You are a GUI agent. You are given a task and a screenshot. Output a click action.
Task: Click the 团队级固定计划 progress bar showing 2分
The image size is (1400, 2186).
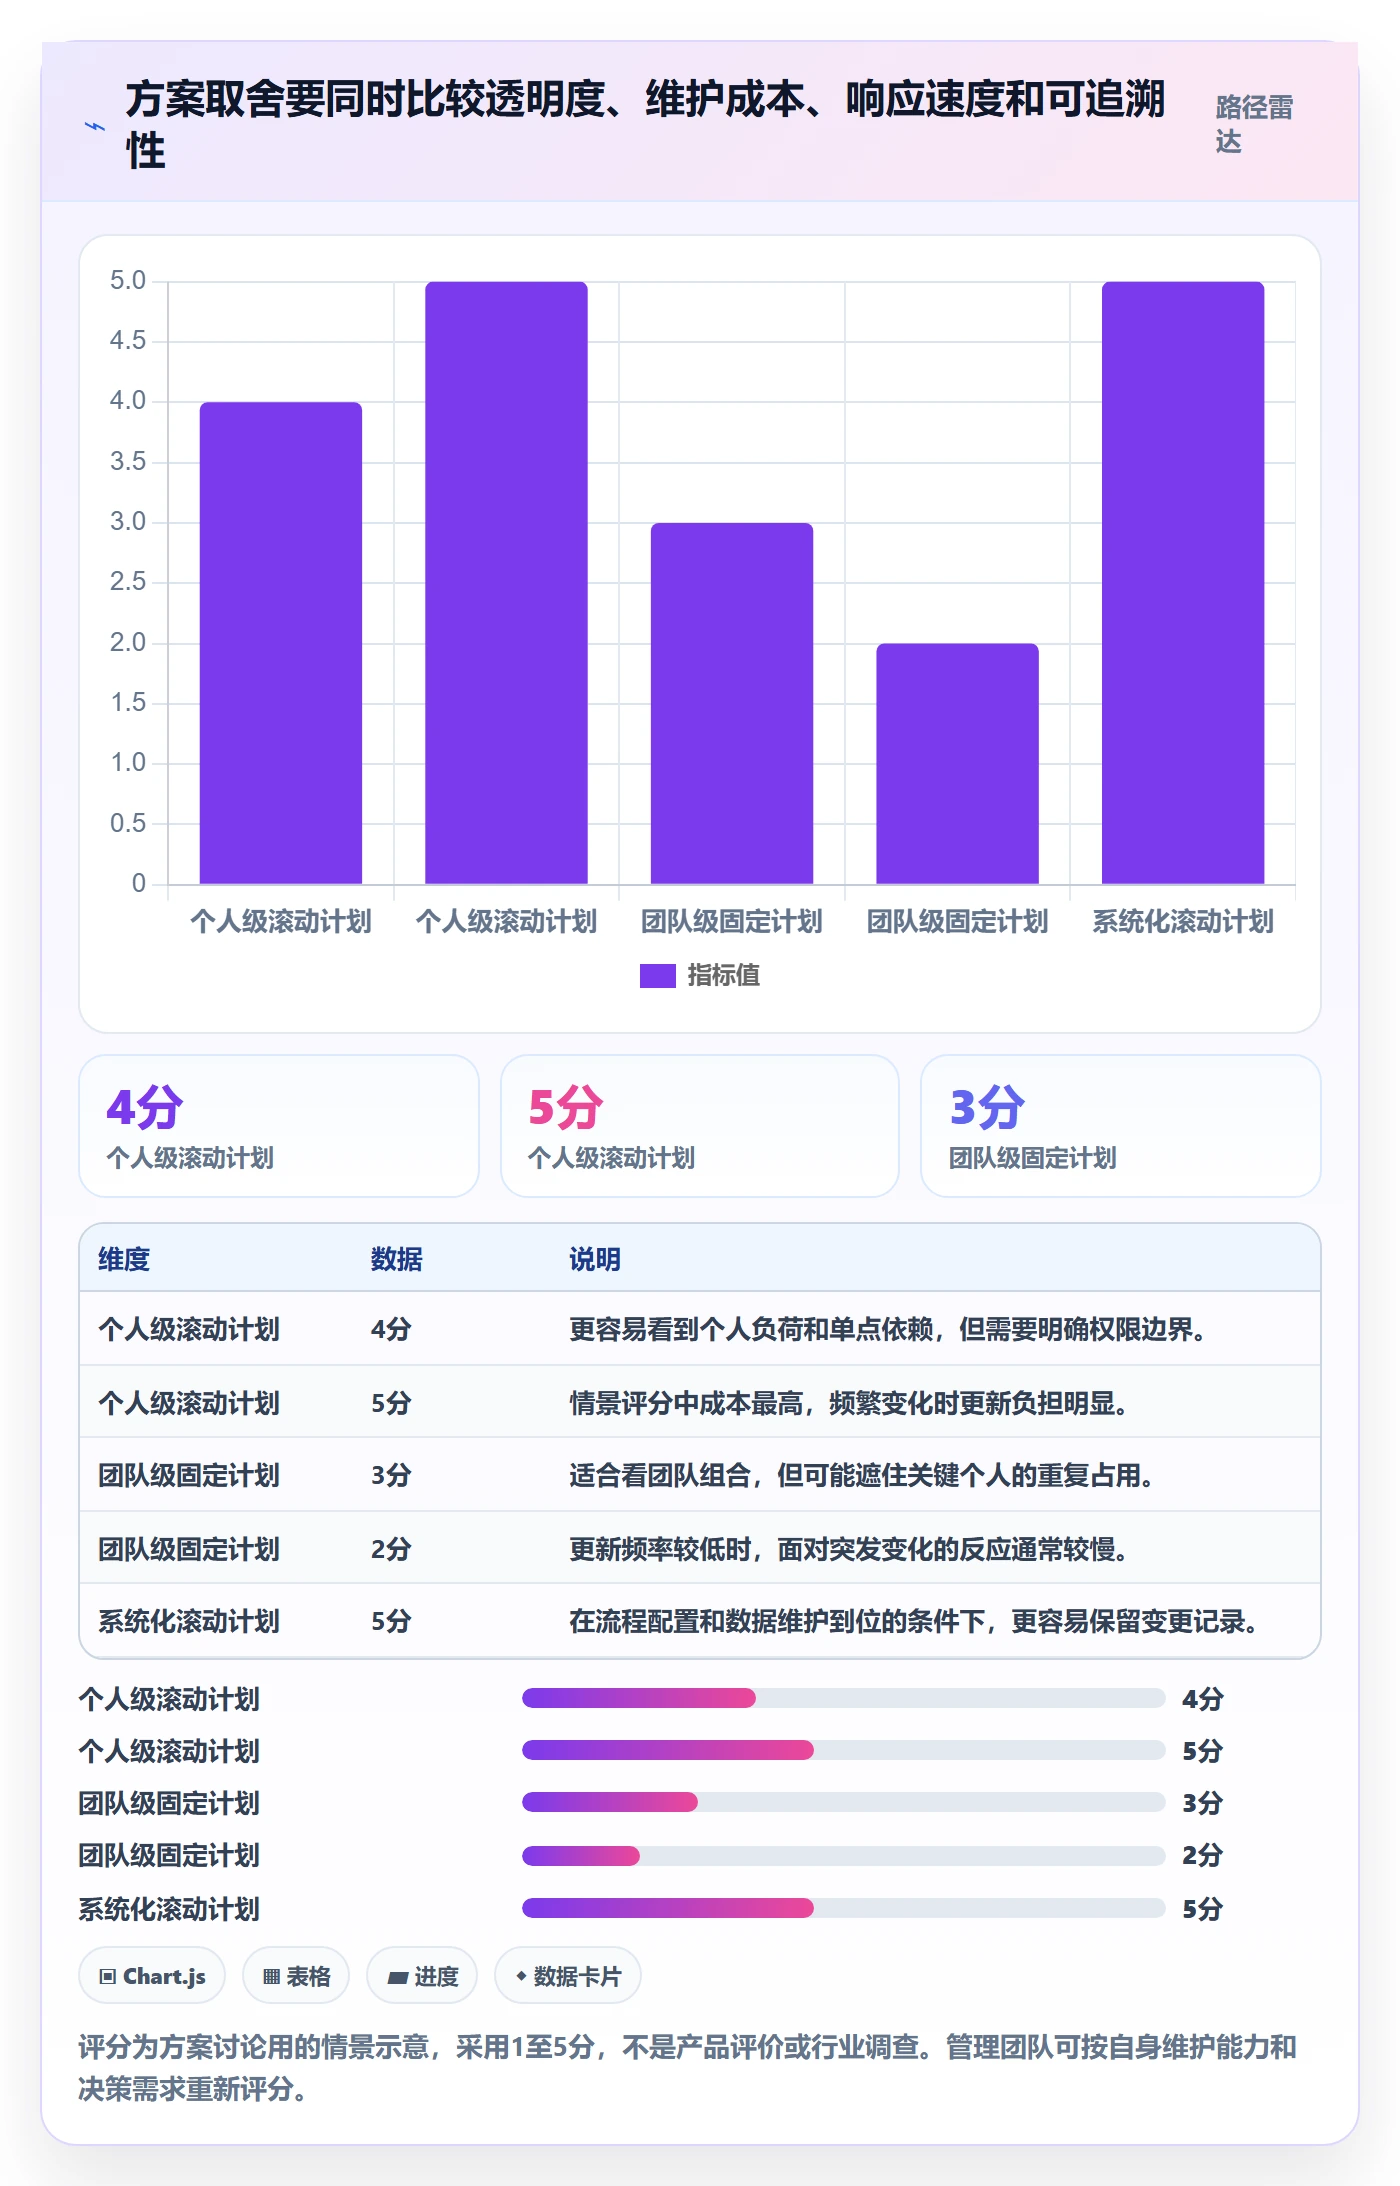pos(844,1855)
